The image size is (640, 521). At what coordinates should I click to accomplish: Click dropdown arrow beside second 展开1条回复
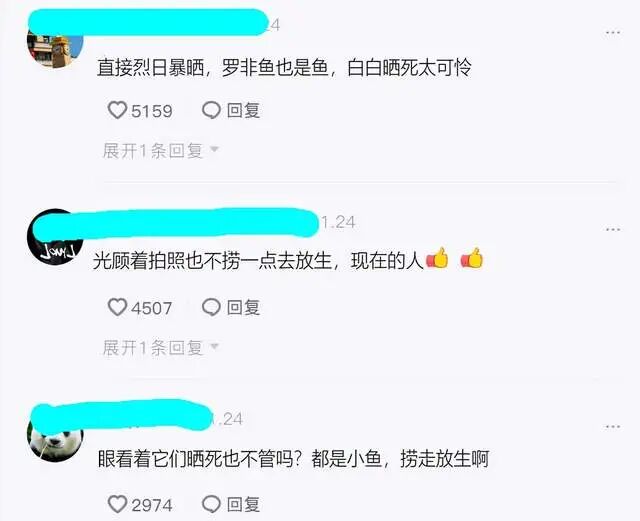click(x=214, y=347)
